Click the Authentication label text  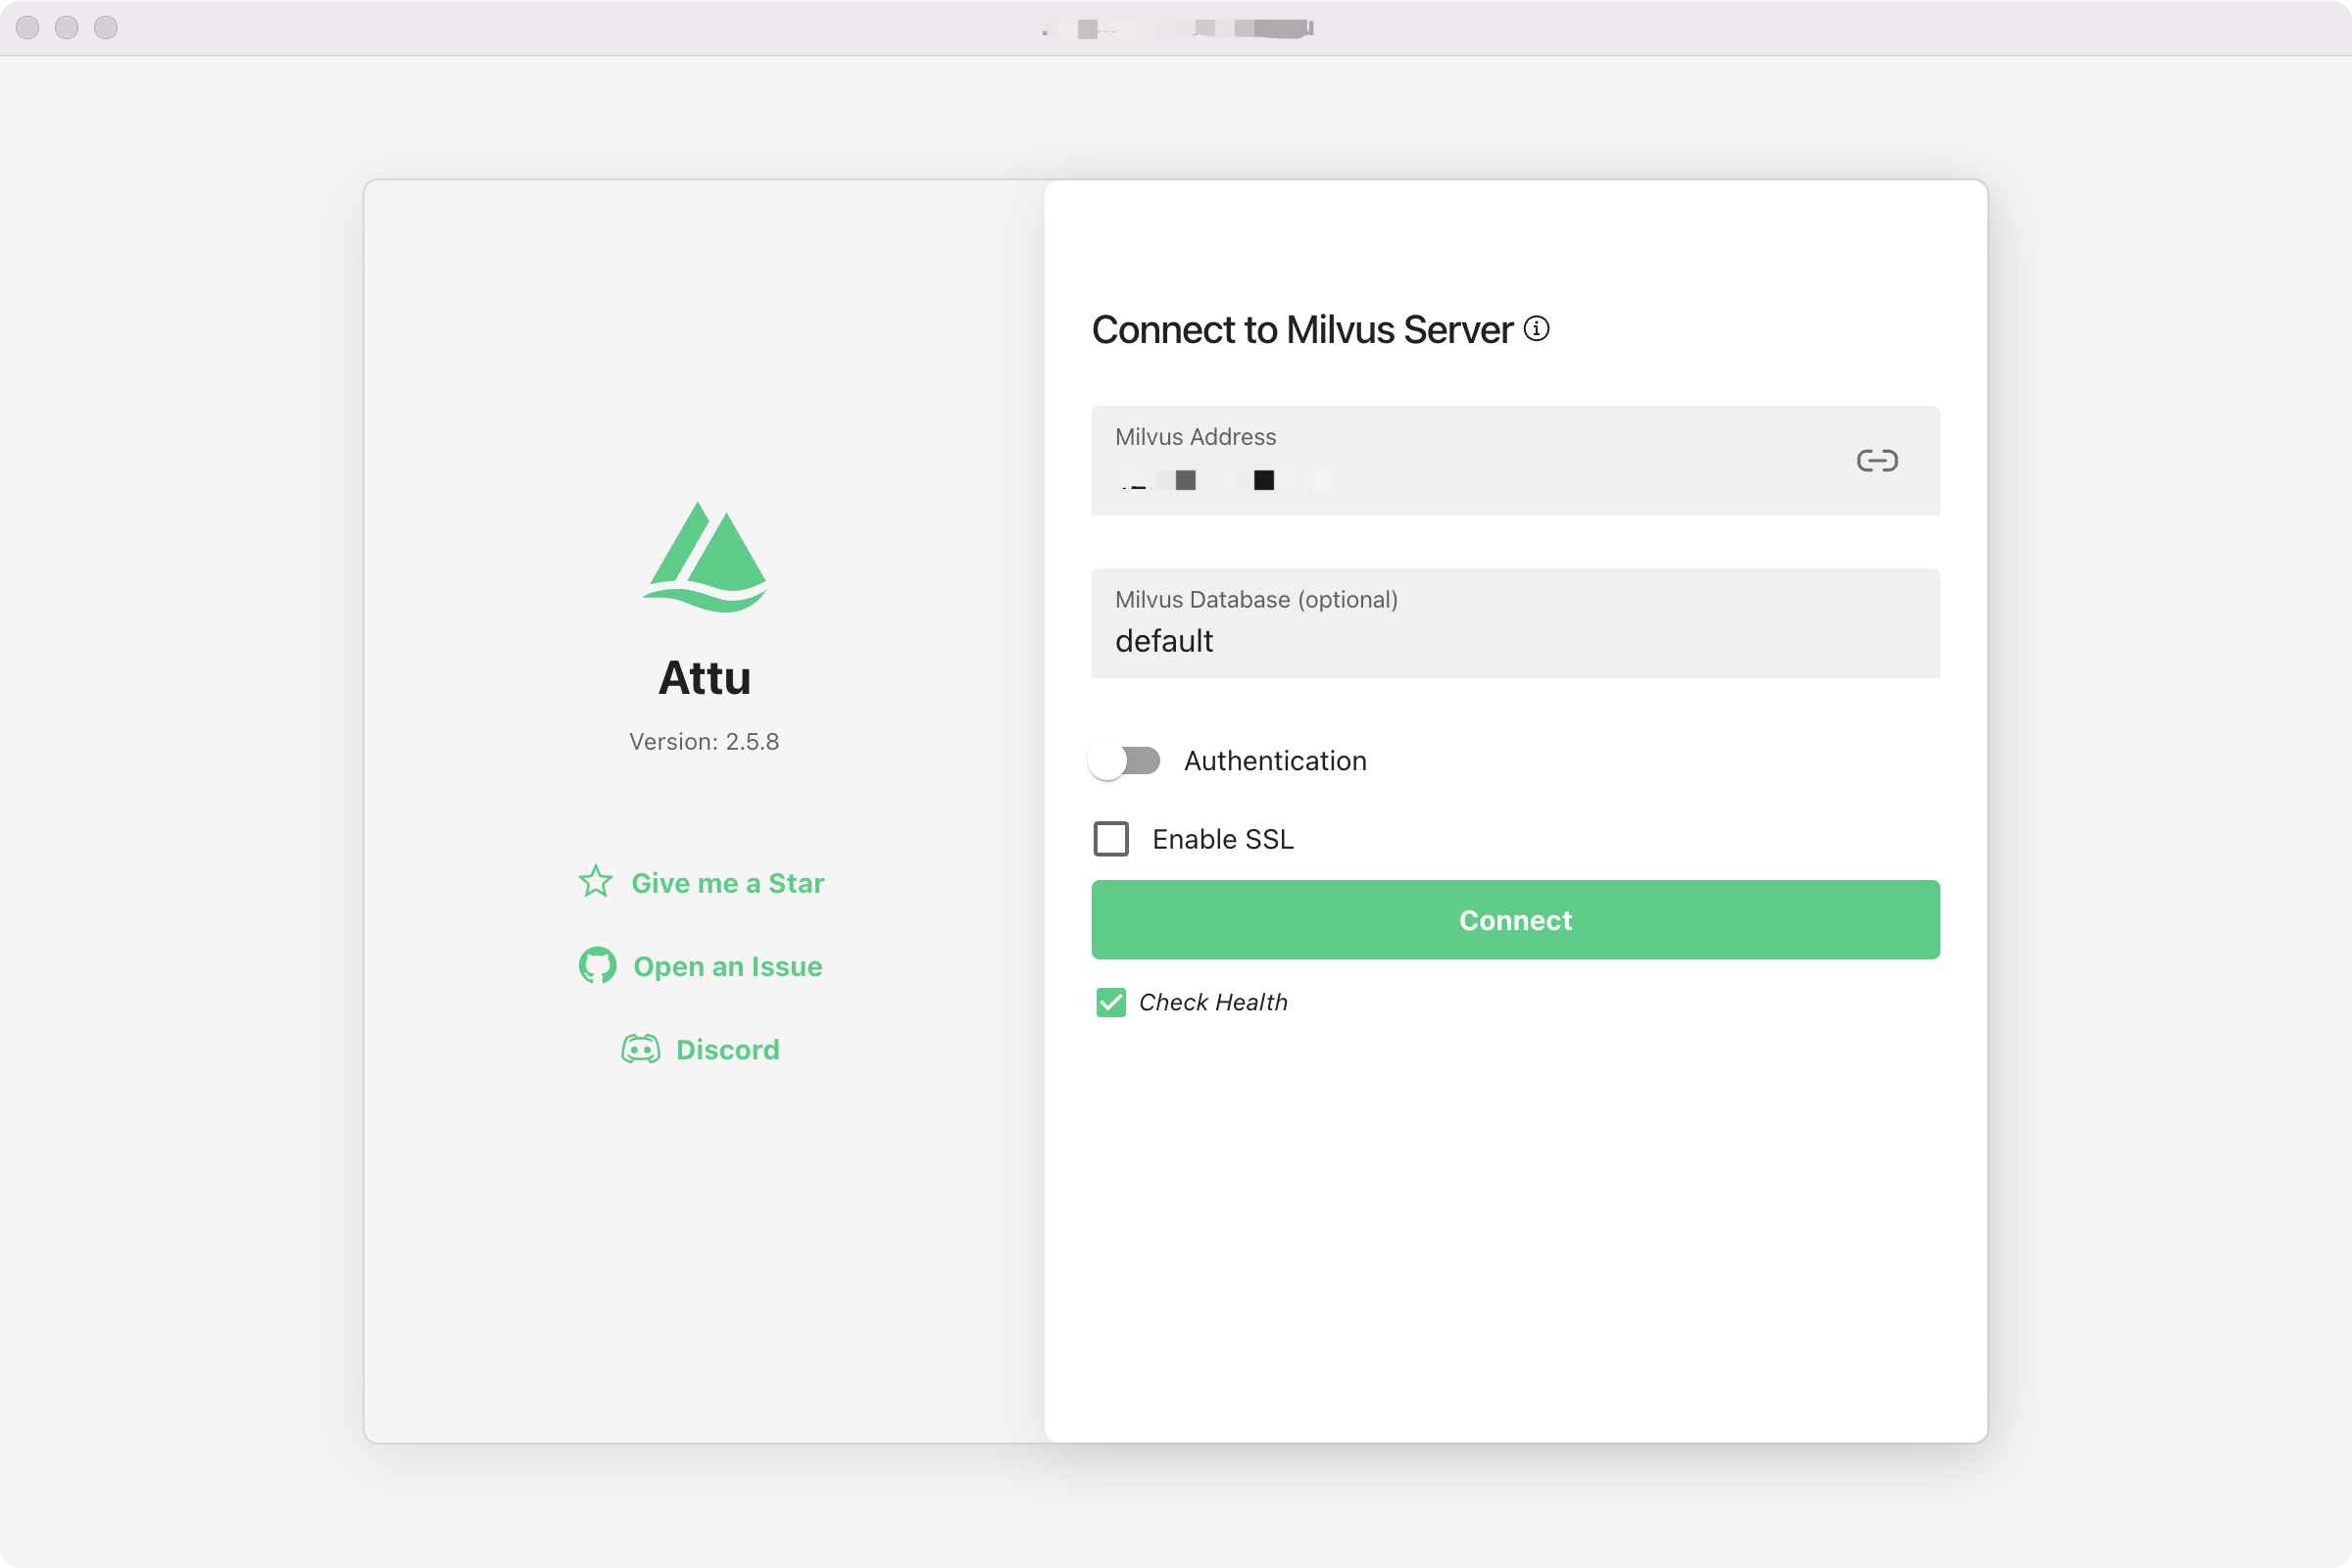[x=1275, y=761]
